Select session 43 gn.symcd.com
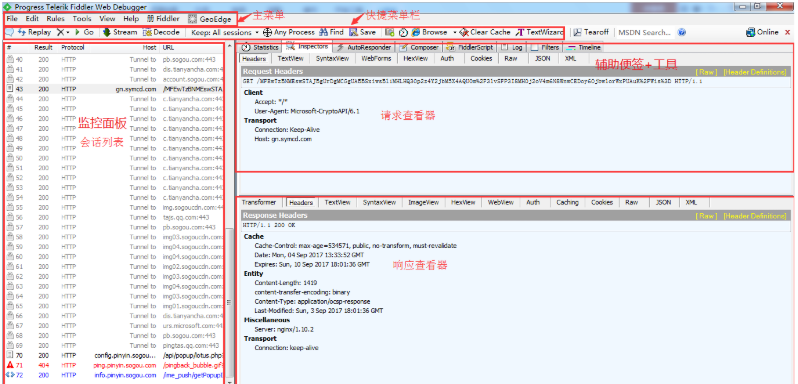 pos(115,89)
